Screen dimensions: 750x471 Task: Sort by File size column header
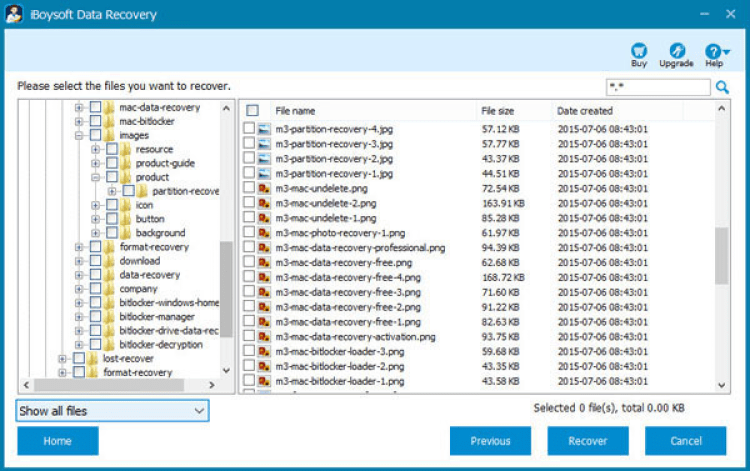(514, 111)
